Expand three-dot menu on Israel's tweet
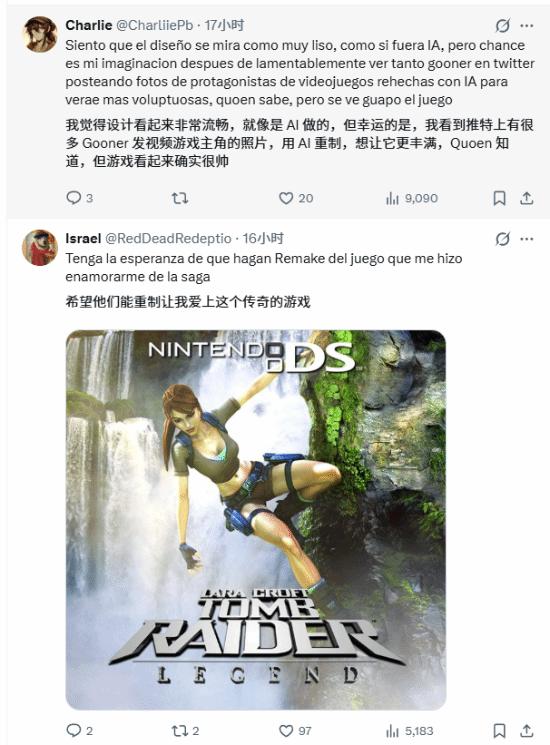The height and width of the screenshot is (745, 550). [527, 239]
